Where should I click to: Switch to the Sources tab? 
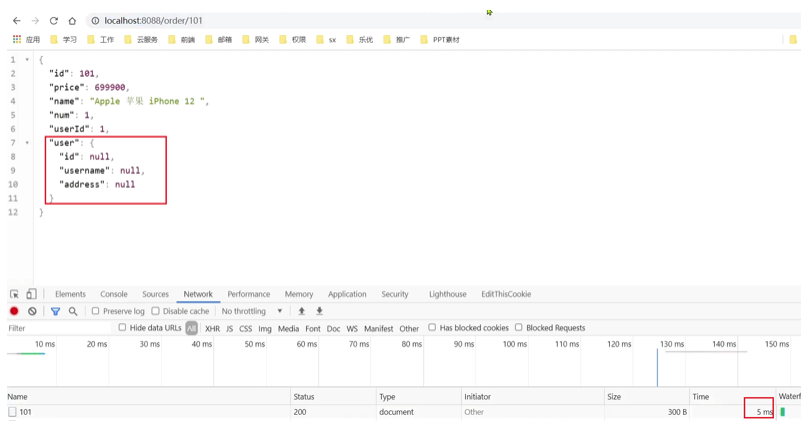click(156, 294)
